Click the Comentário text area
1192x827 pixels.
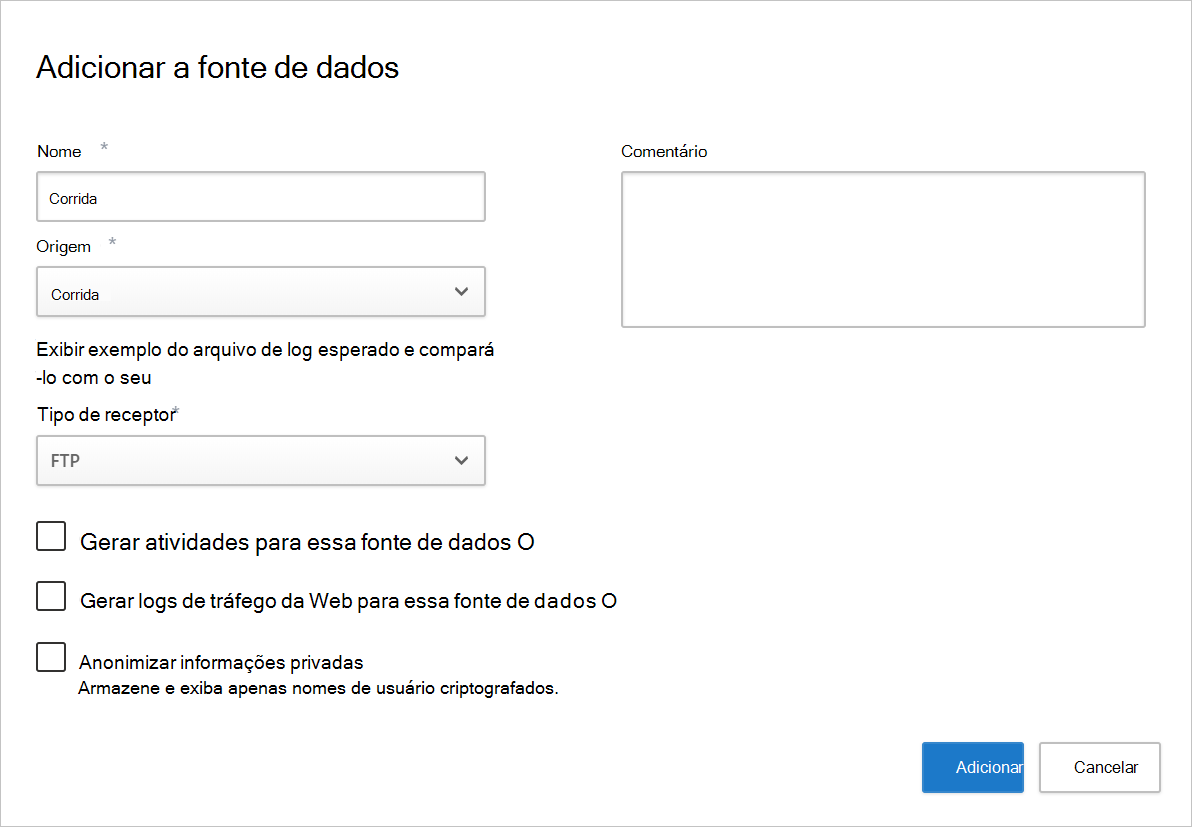(882, 248)
